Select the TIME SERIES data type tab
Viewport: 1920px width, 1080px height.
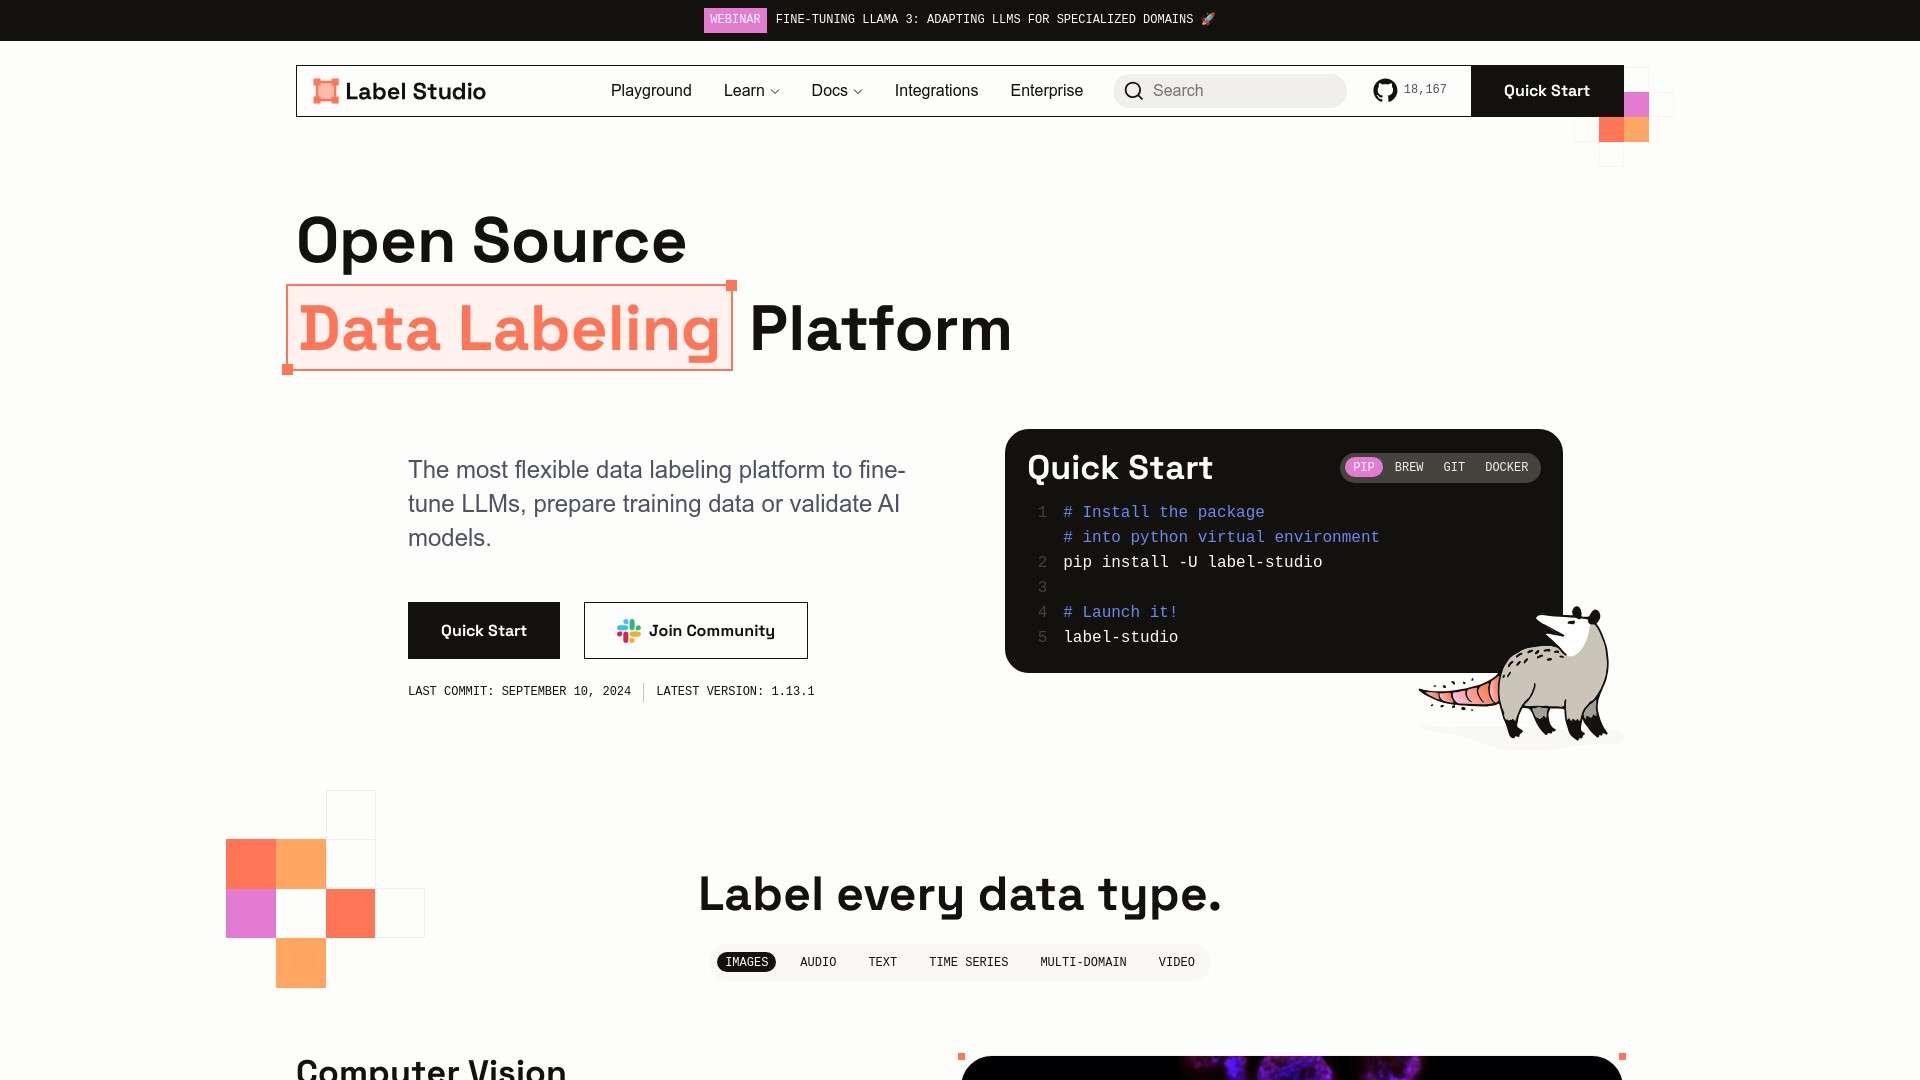[x=968, y=962]
